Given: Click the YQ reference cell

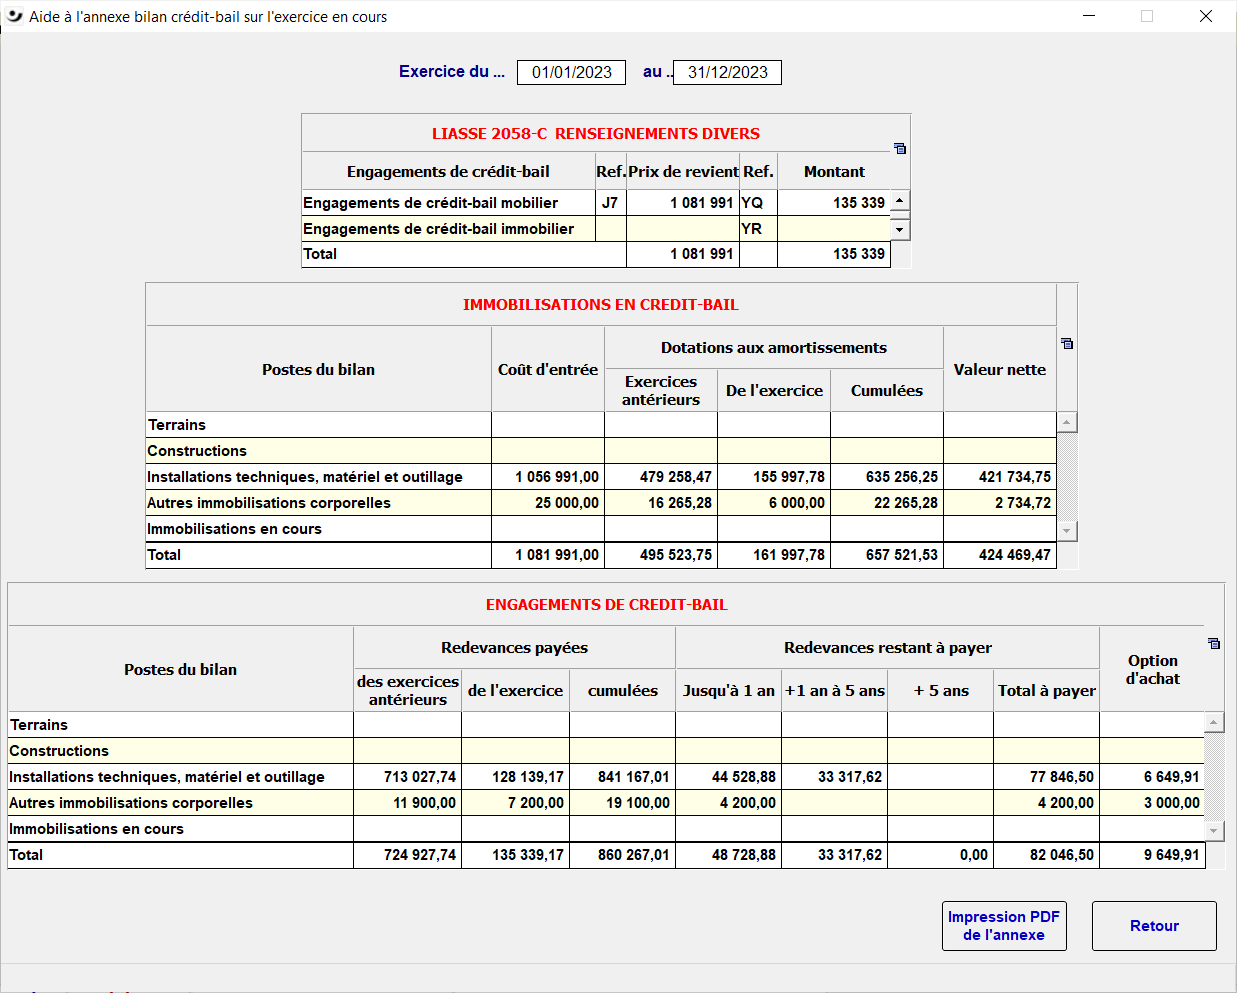Looking at the screenshot, I should click(x=758, y=203).
